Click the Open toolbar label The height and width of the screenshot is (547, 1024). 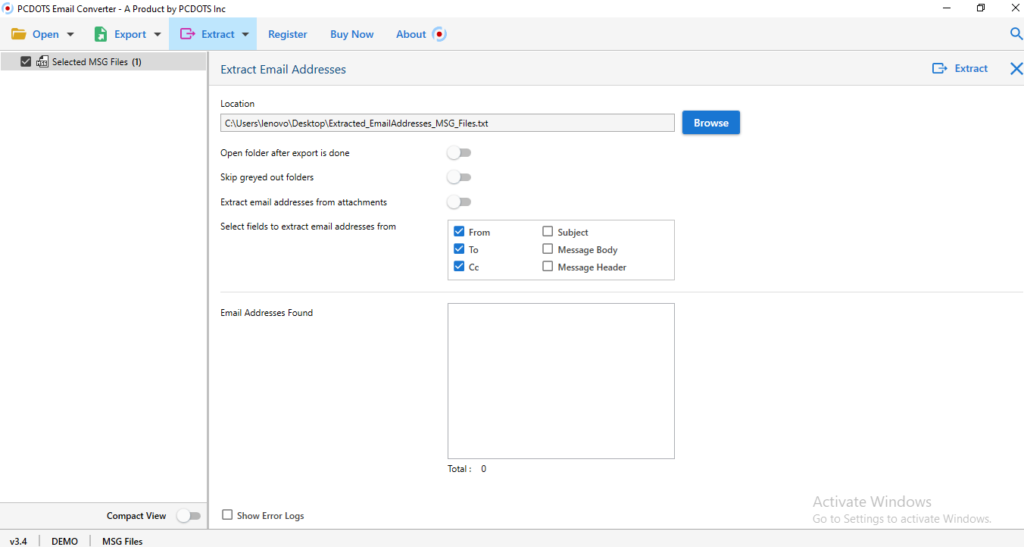click(x=46, y=34)
